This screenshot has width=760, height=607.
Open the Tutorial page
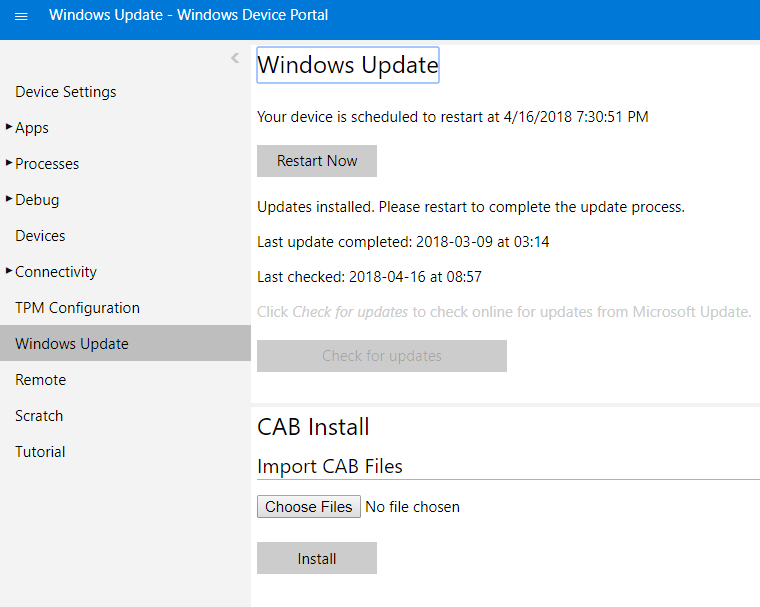coord(40,452)
